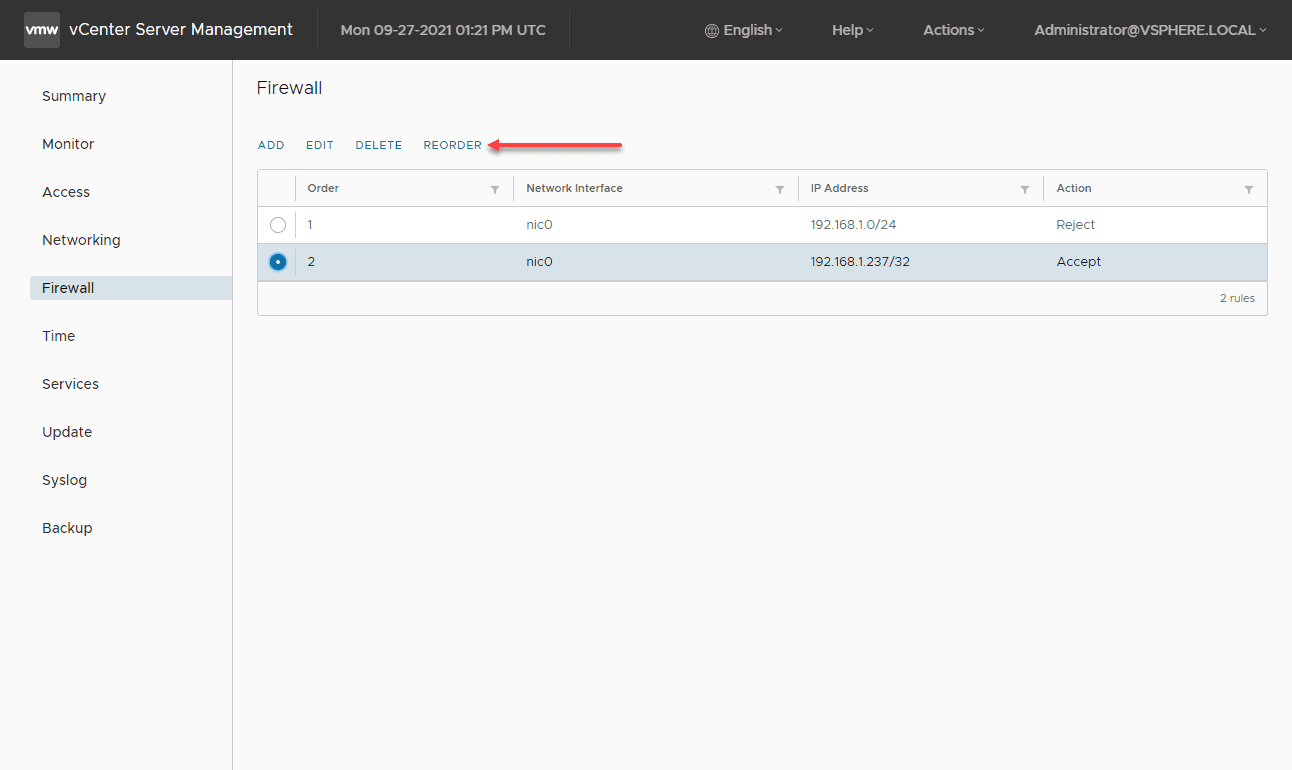
Task: Click EDIT to modify the selected rule
Action: click(x=320, y=145)
